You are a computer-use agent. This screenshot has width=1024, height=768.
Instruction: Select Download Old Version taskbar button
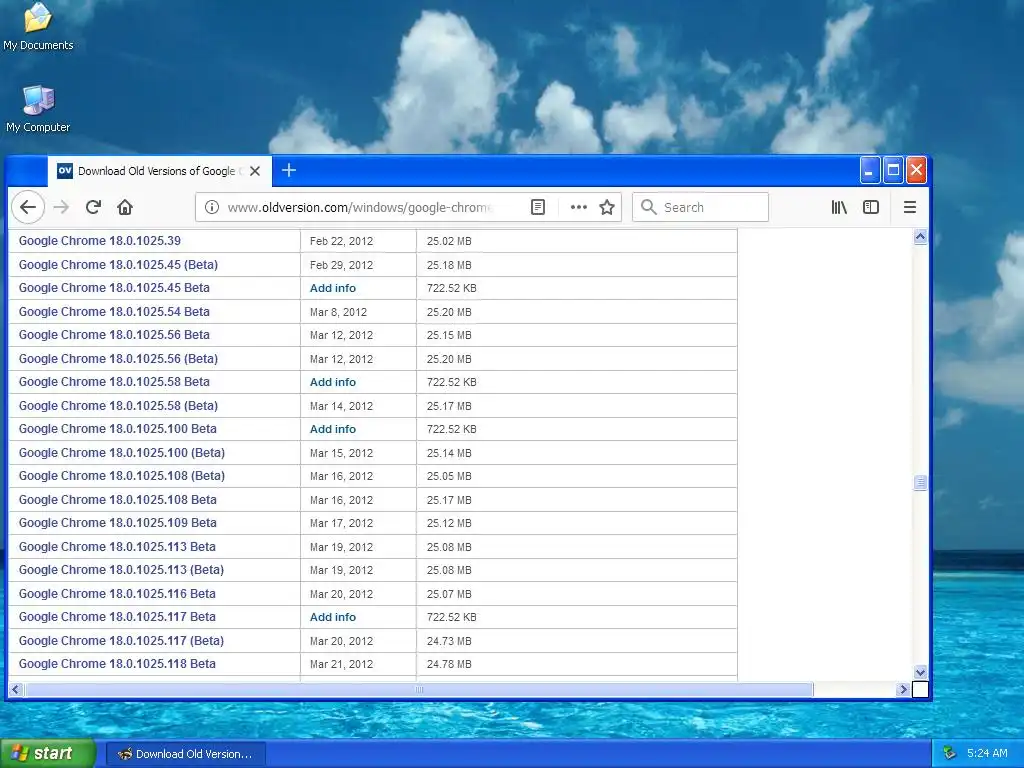(185, 754)
